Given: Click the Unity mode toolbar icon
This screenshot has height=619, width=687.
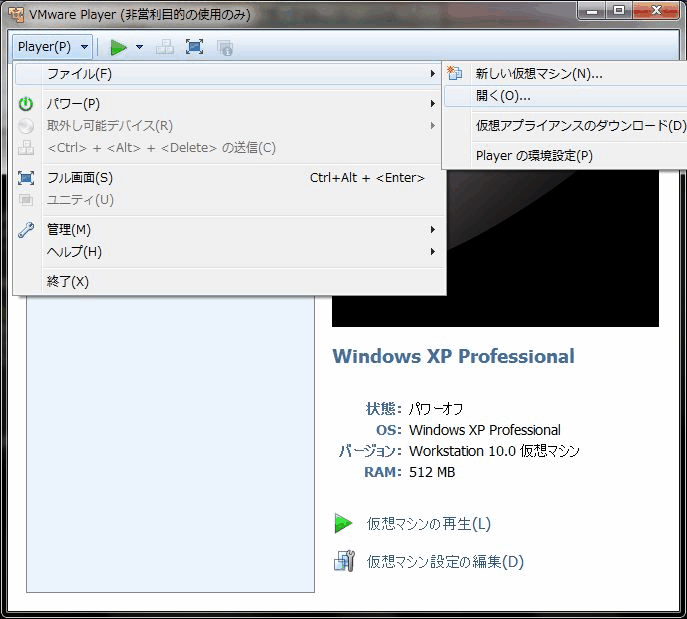Looking at the screenshot, I should [225, 47].
